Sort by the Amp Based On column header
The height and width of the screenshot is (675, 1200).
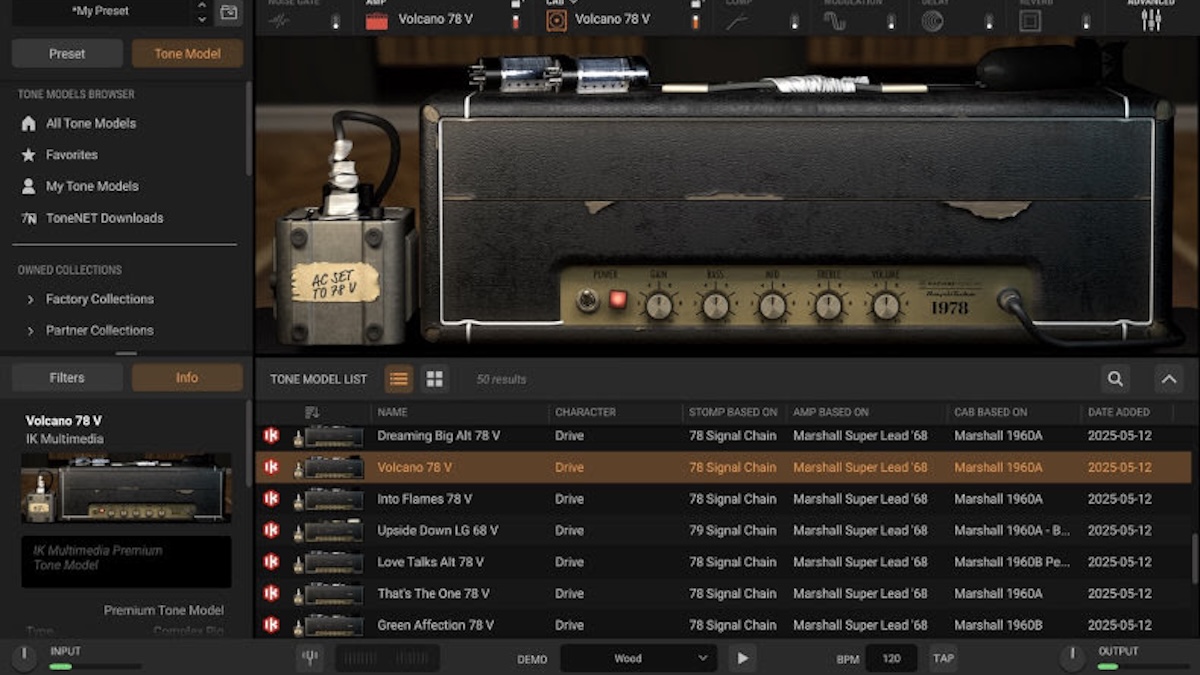click(831, 412)
